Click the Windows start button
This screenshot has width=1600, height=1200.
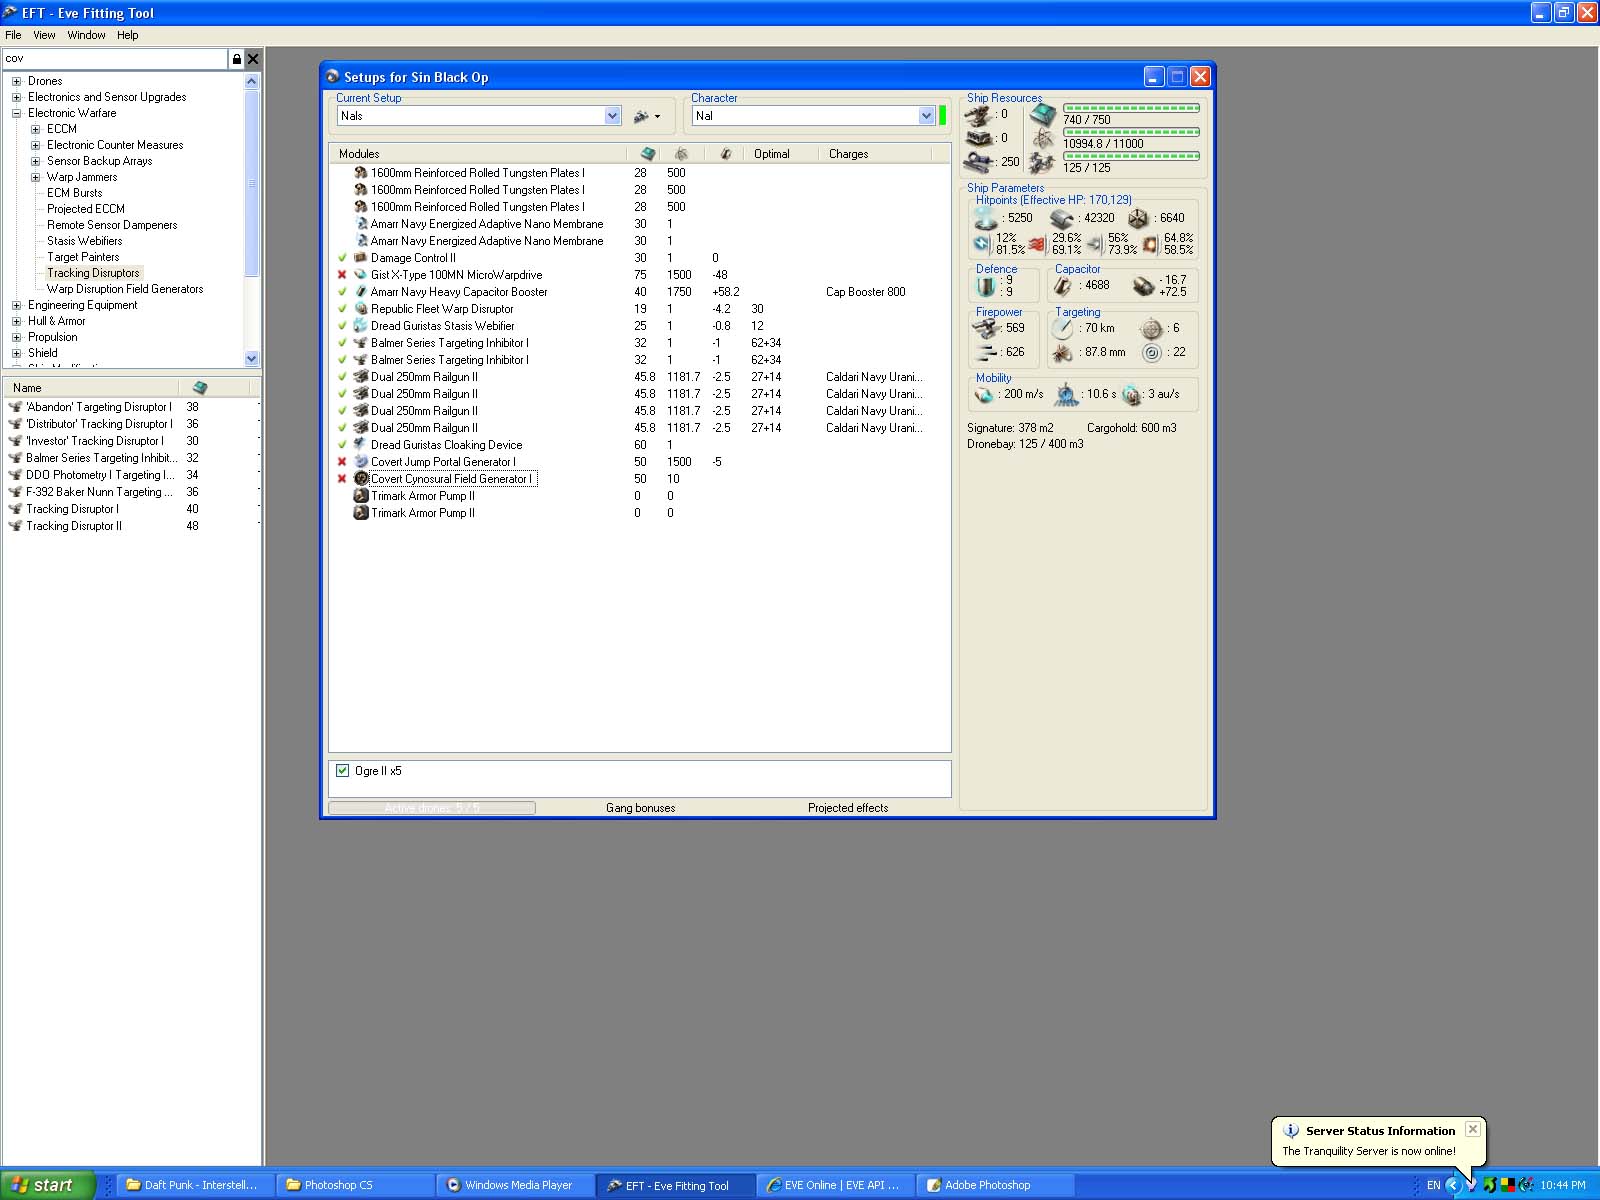click(x=47, y=1185)
